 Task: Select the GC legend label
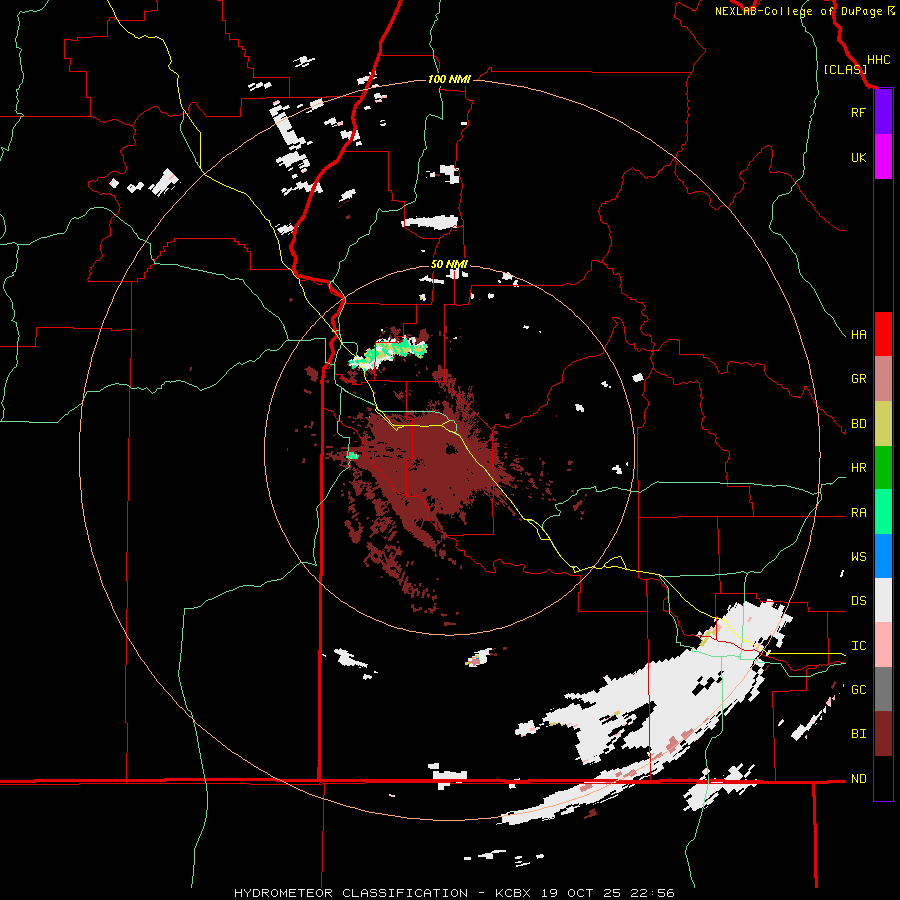point(858,690)
